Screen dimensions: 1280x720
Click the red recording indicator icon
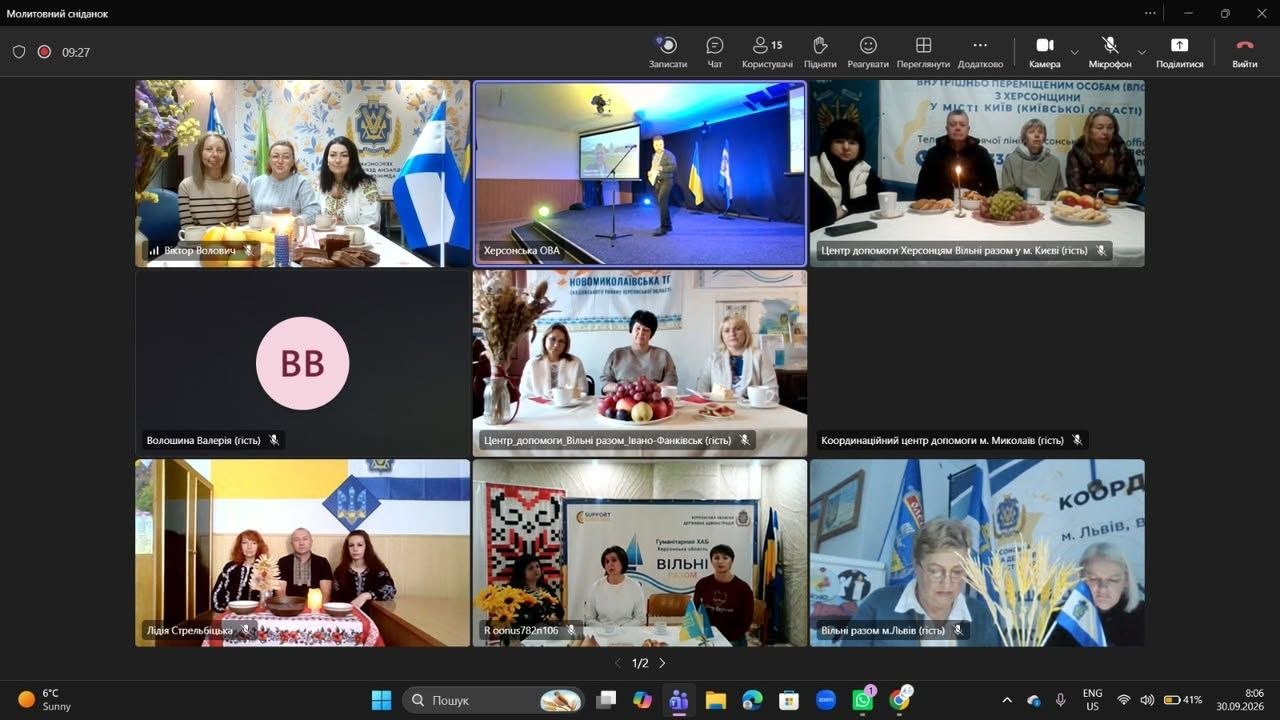[x=44, y=52]
